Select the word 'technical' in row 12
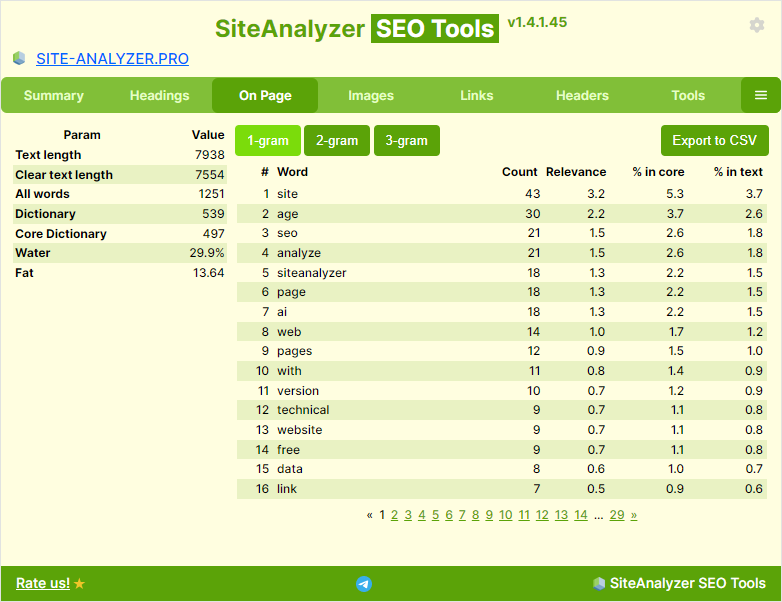782x602 pixels. [x=303, y=410]
